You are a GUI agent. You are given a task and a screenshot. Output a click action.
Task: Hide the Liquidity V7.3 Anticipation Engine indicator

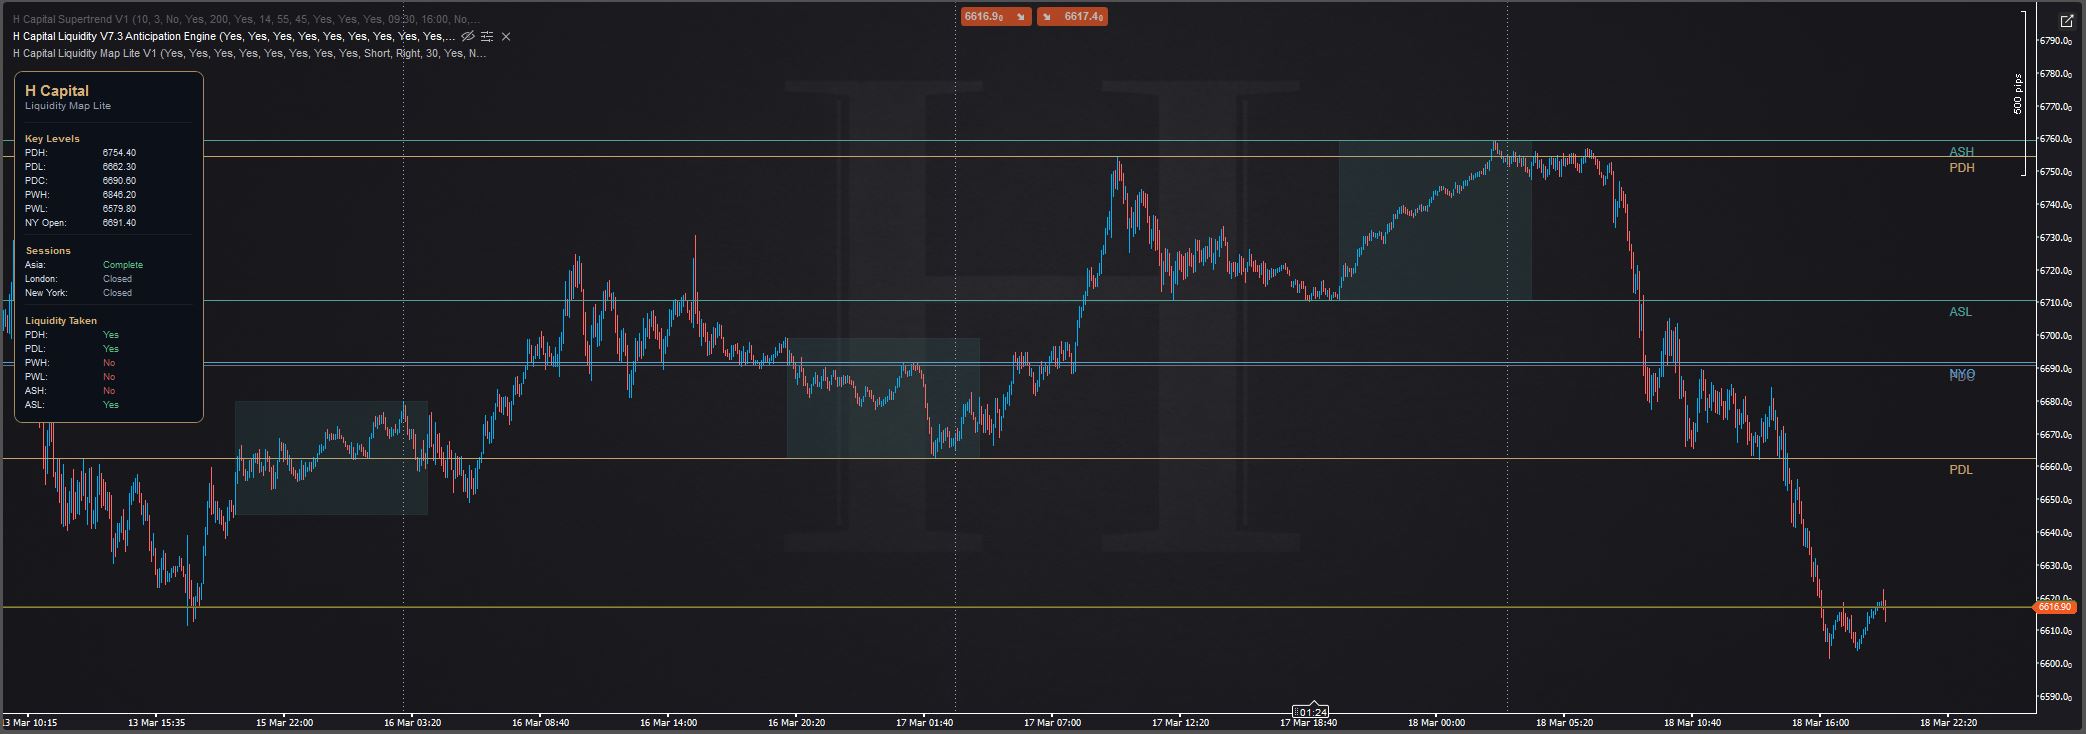468,36
